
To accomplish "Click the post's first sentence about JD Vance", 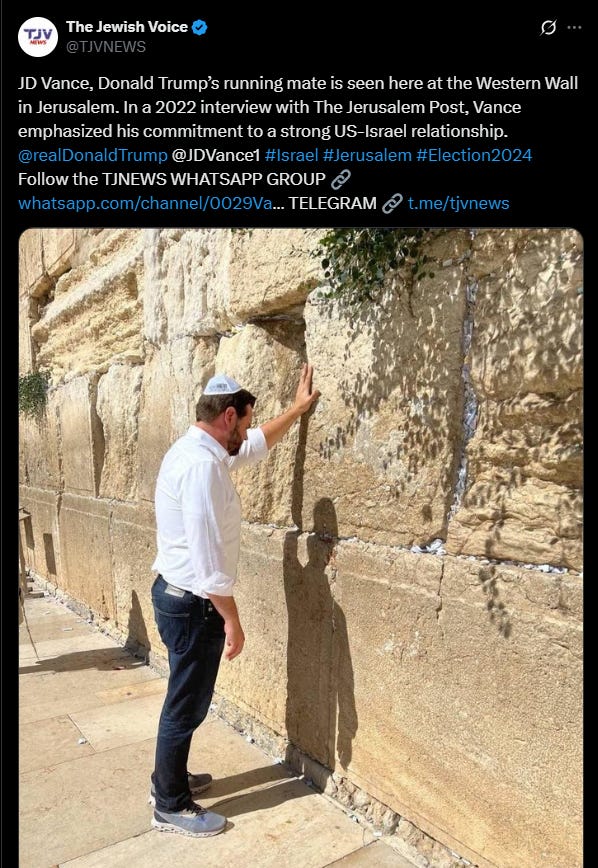I will [x=298, y=95].
